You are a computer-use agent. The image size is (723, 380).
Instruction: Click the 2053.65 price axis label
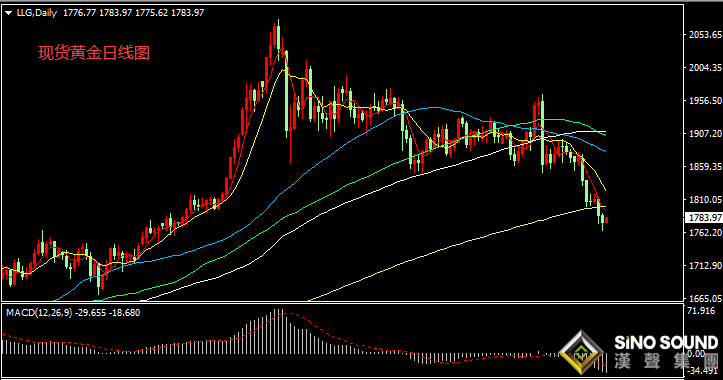(705, 35)
